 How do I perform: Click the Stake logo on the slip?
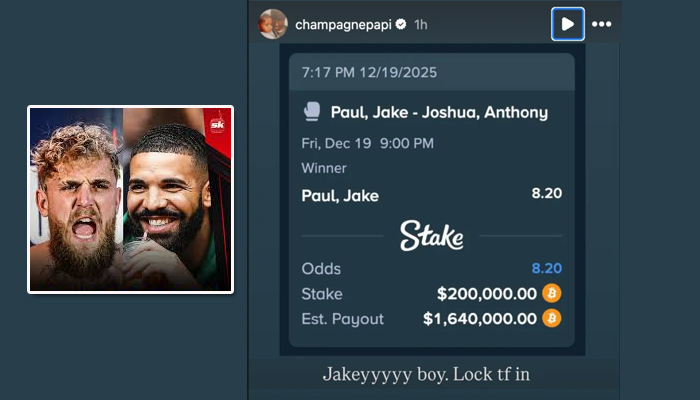click(x=431, y=235)
